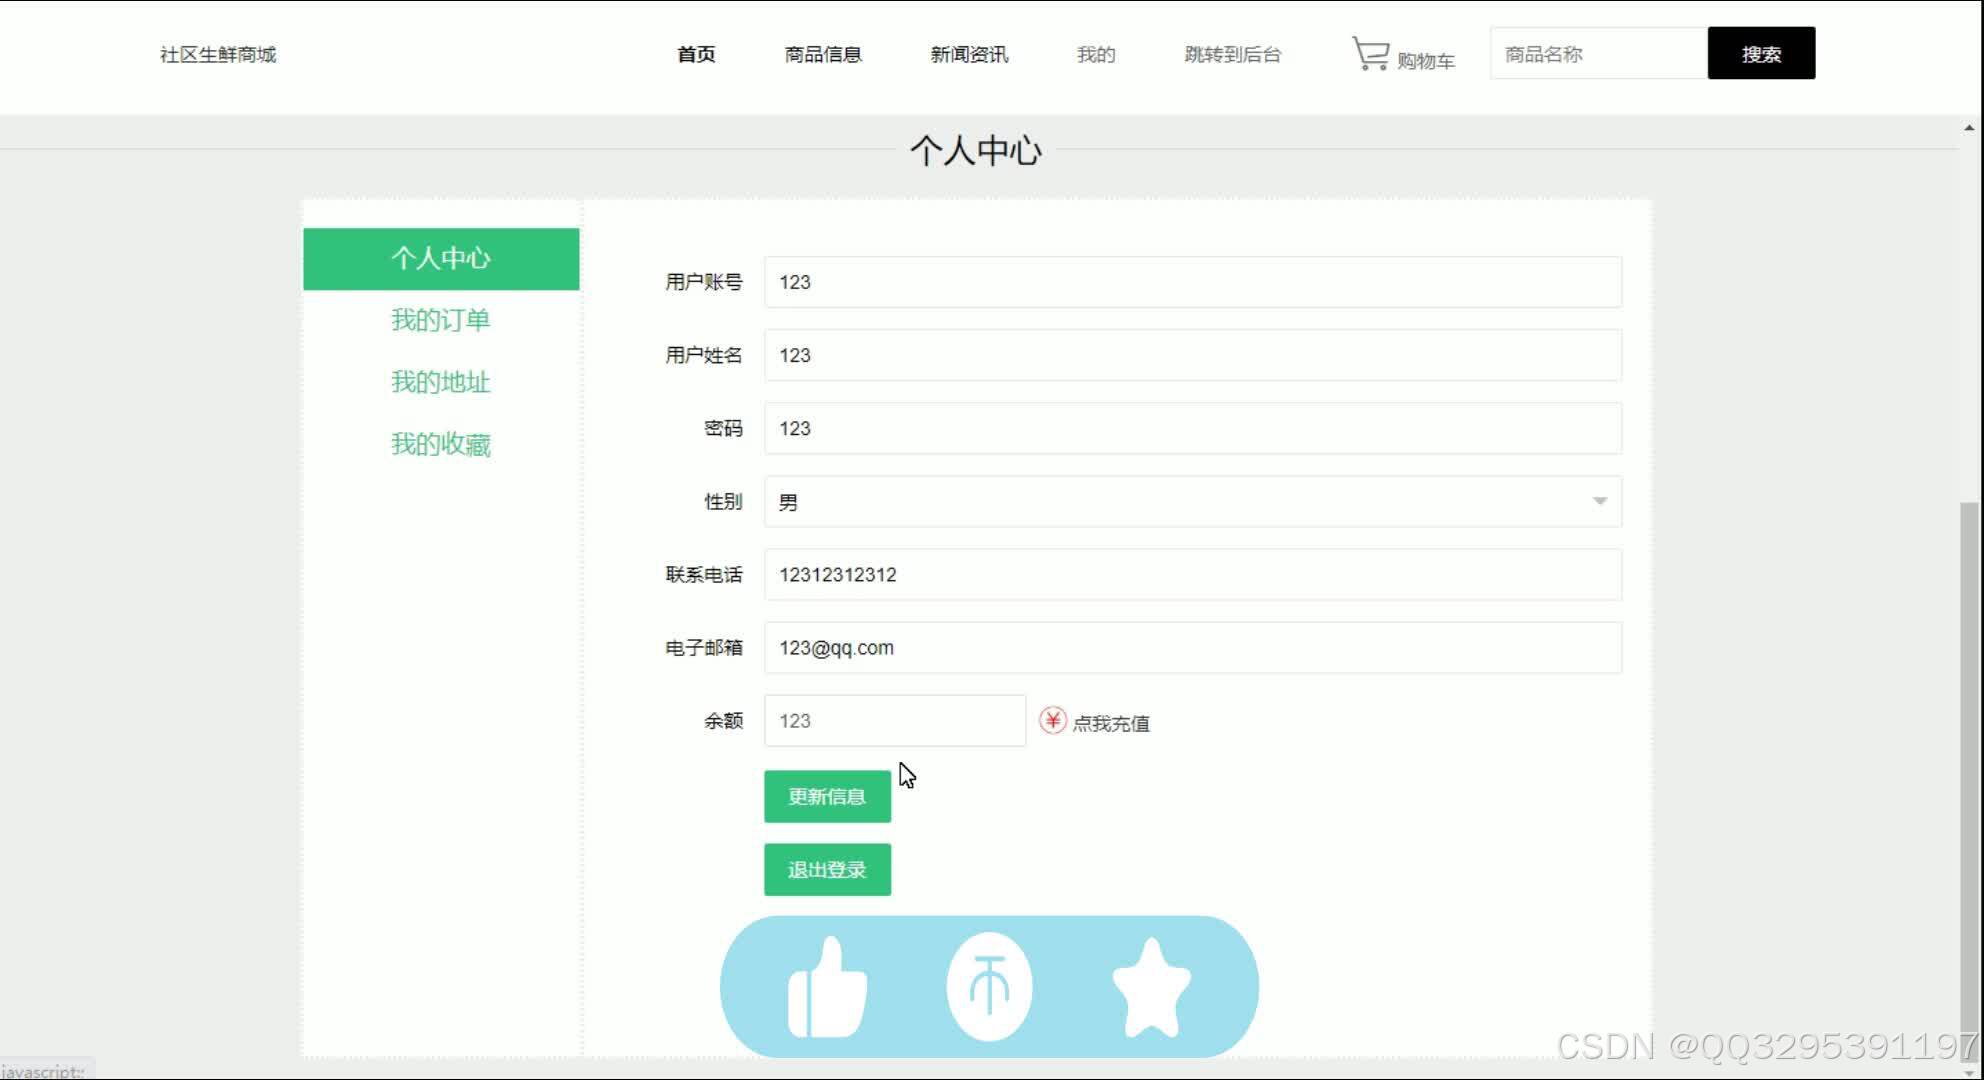The image size is (1984, 1080).
Task: Open 商品信息 in the navigation
Action: click(x=823, y=54)
